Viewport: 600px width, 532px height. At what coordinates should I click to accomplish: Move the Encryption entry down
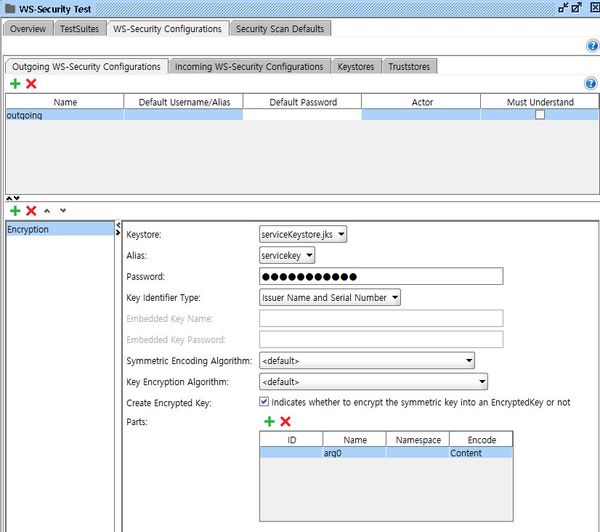coord(63,211)
